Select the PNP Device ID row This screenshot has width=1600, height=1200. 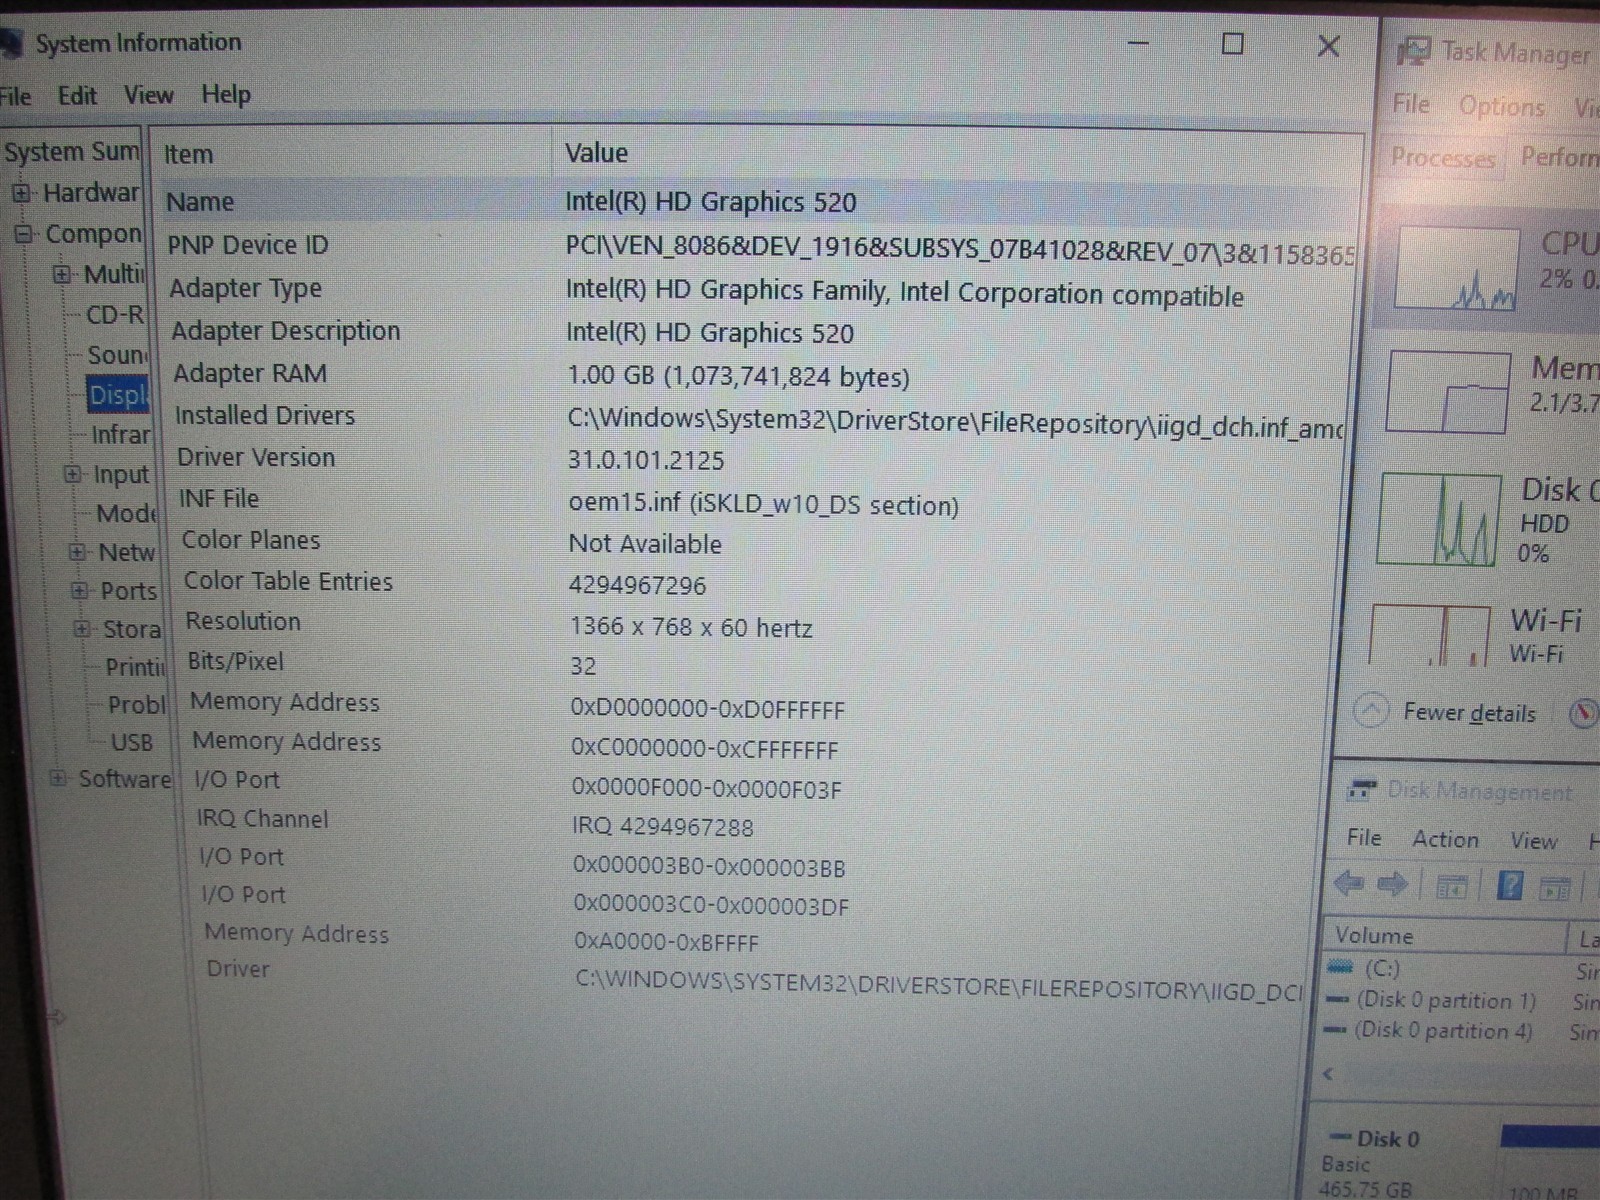coord(760,247)
